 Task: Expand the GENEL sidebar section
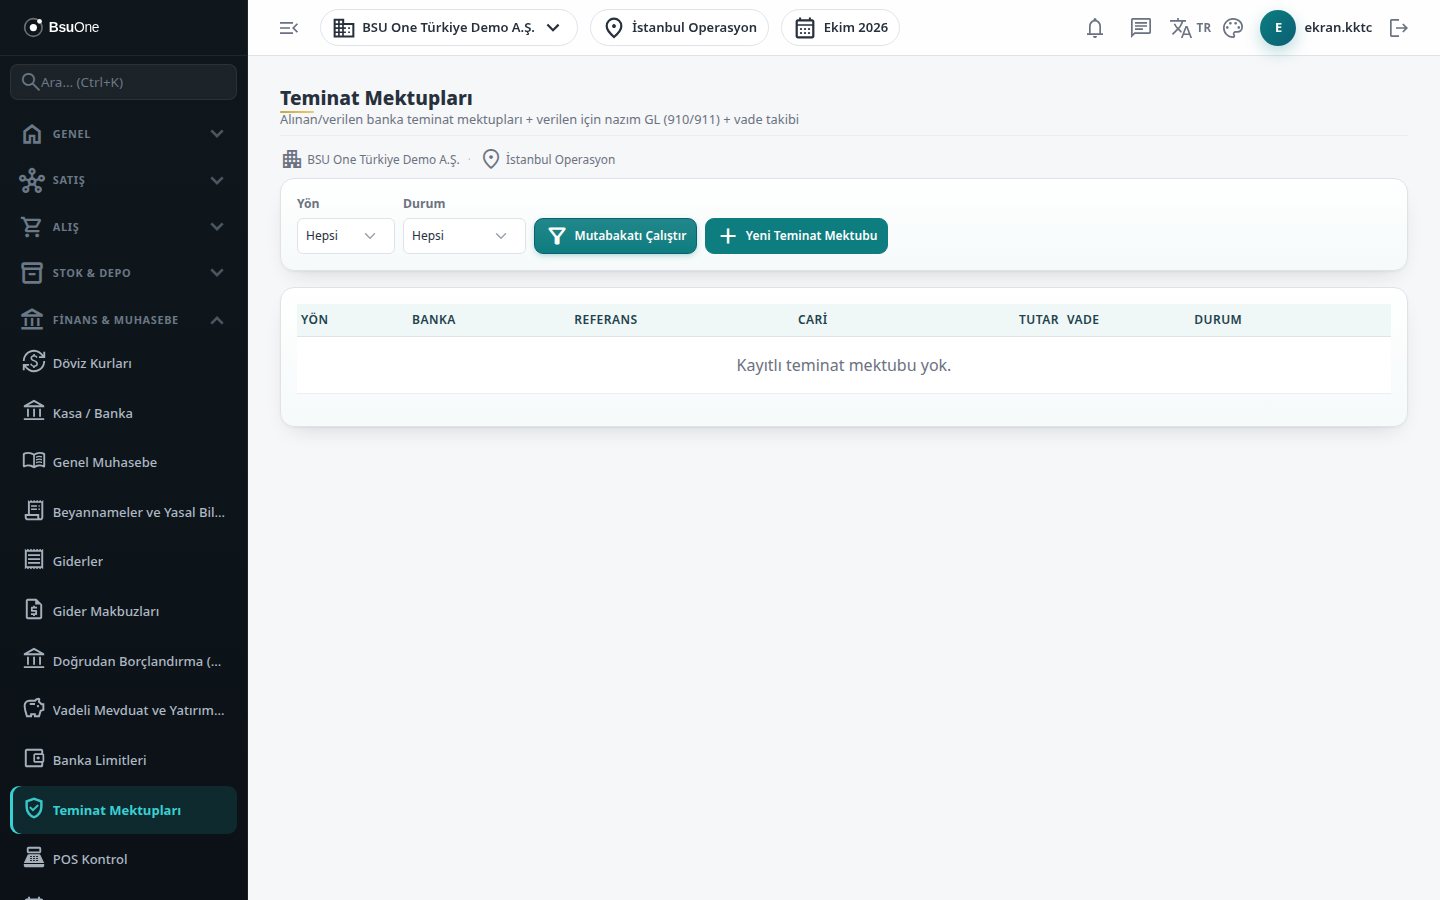[x=124, y=134]
